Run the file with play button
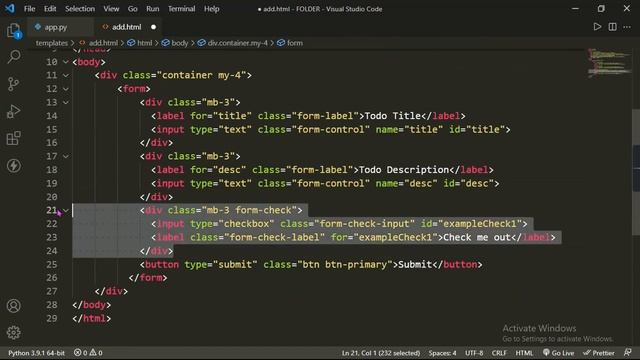 [x=597, y=27]
